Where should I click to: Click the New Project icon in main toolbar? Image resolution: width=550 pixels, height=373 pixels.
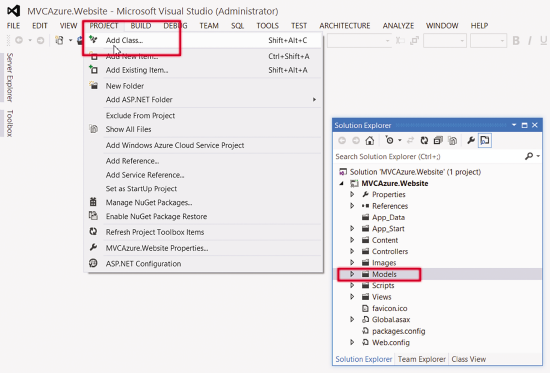point(59,40)
